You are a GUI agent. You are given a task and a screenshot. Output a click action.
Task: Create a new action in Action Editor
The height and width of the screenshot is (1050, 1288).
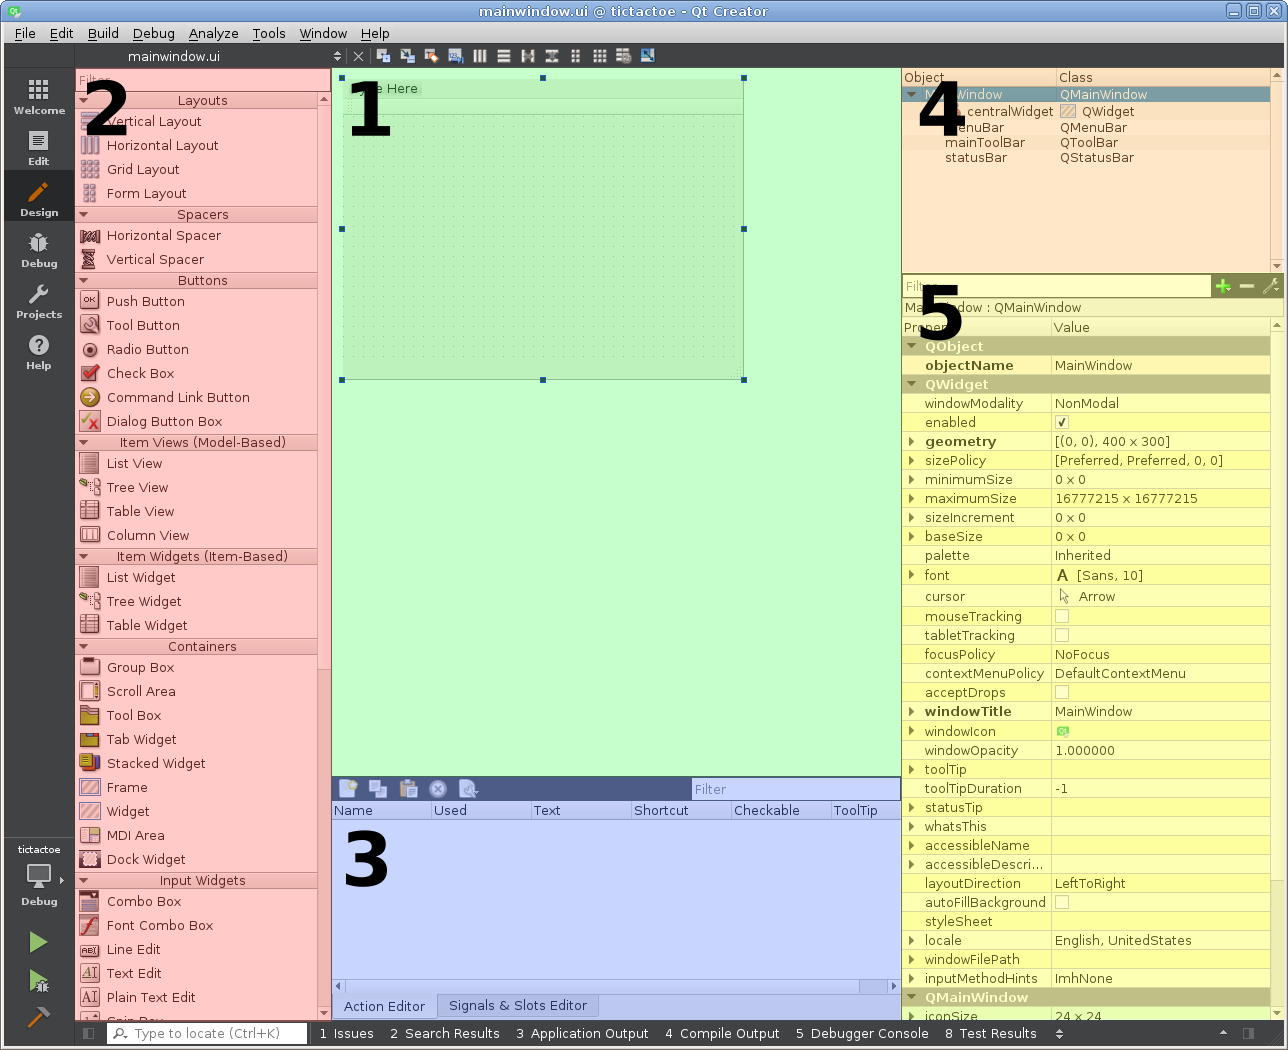[x=348, y=789]
